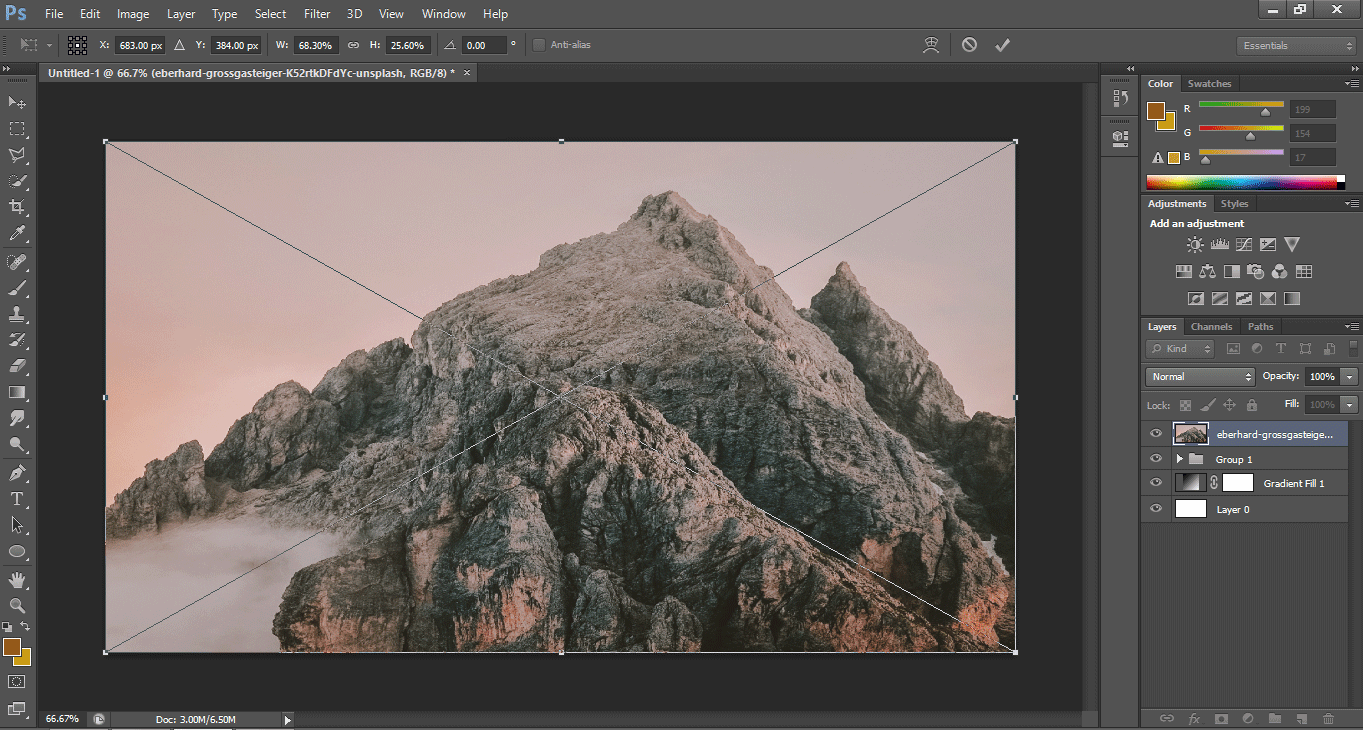The image size is (1363, 730).
Task: Switch to the Channels tab
Action: tap(1211, 326)
